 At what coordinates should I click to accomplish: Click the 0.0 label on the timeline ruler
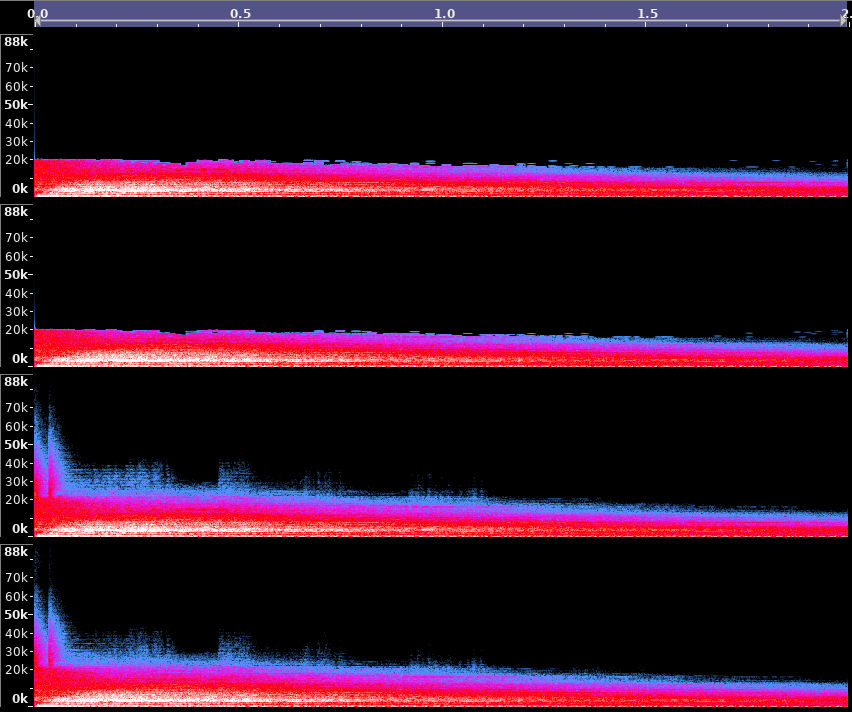(x=37, y=14)
